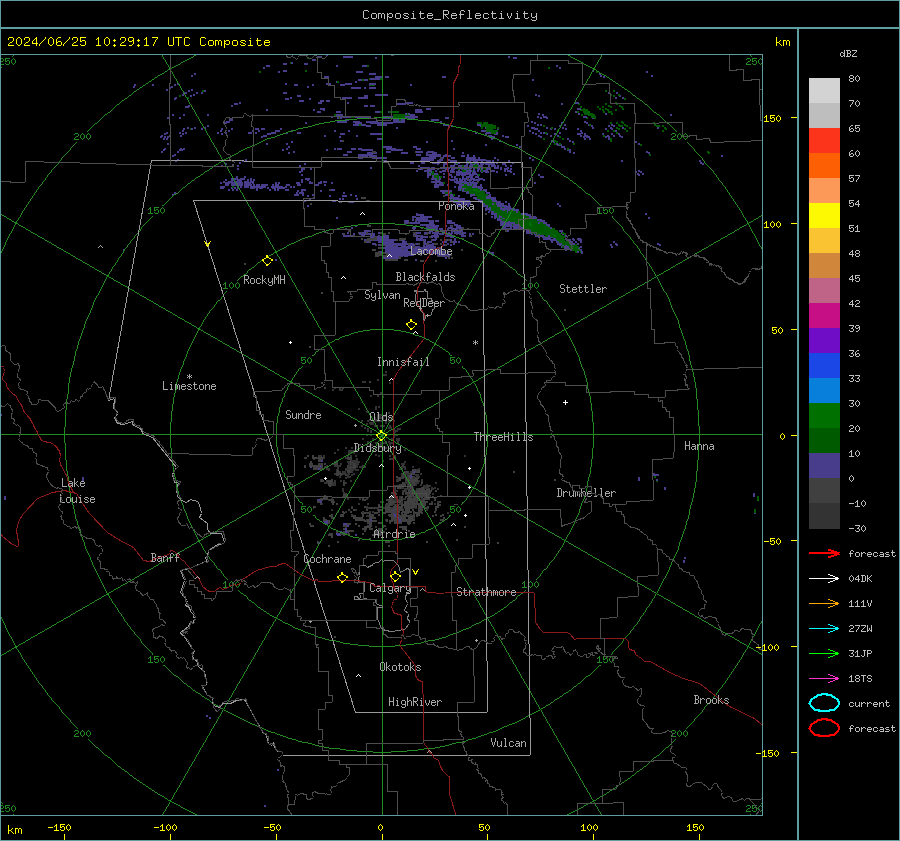Click the Calgary city label
900x841 pixels.
(x=390, y=588)
